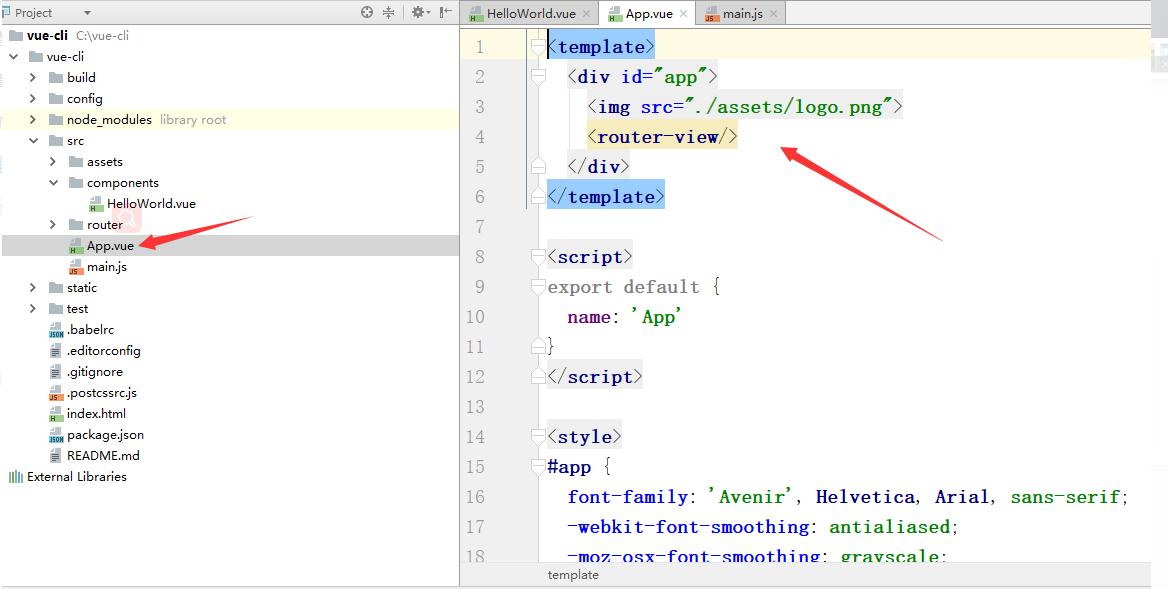Expand the router folder
Viewport: 1168px width, 589px height.
click(x=53, y=224)
